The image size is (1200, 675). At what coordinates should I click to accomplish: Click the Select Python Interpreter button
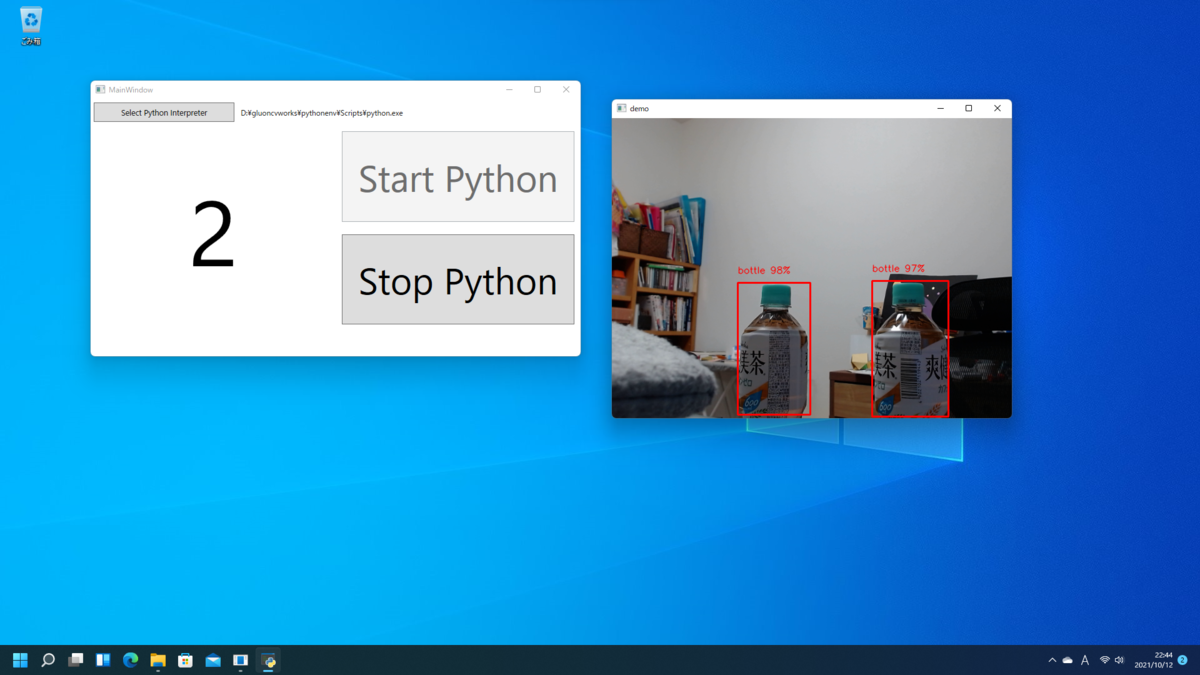[164, 113]
